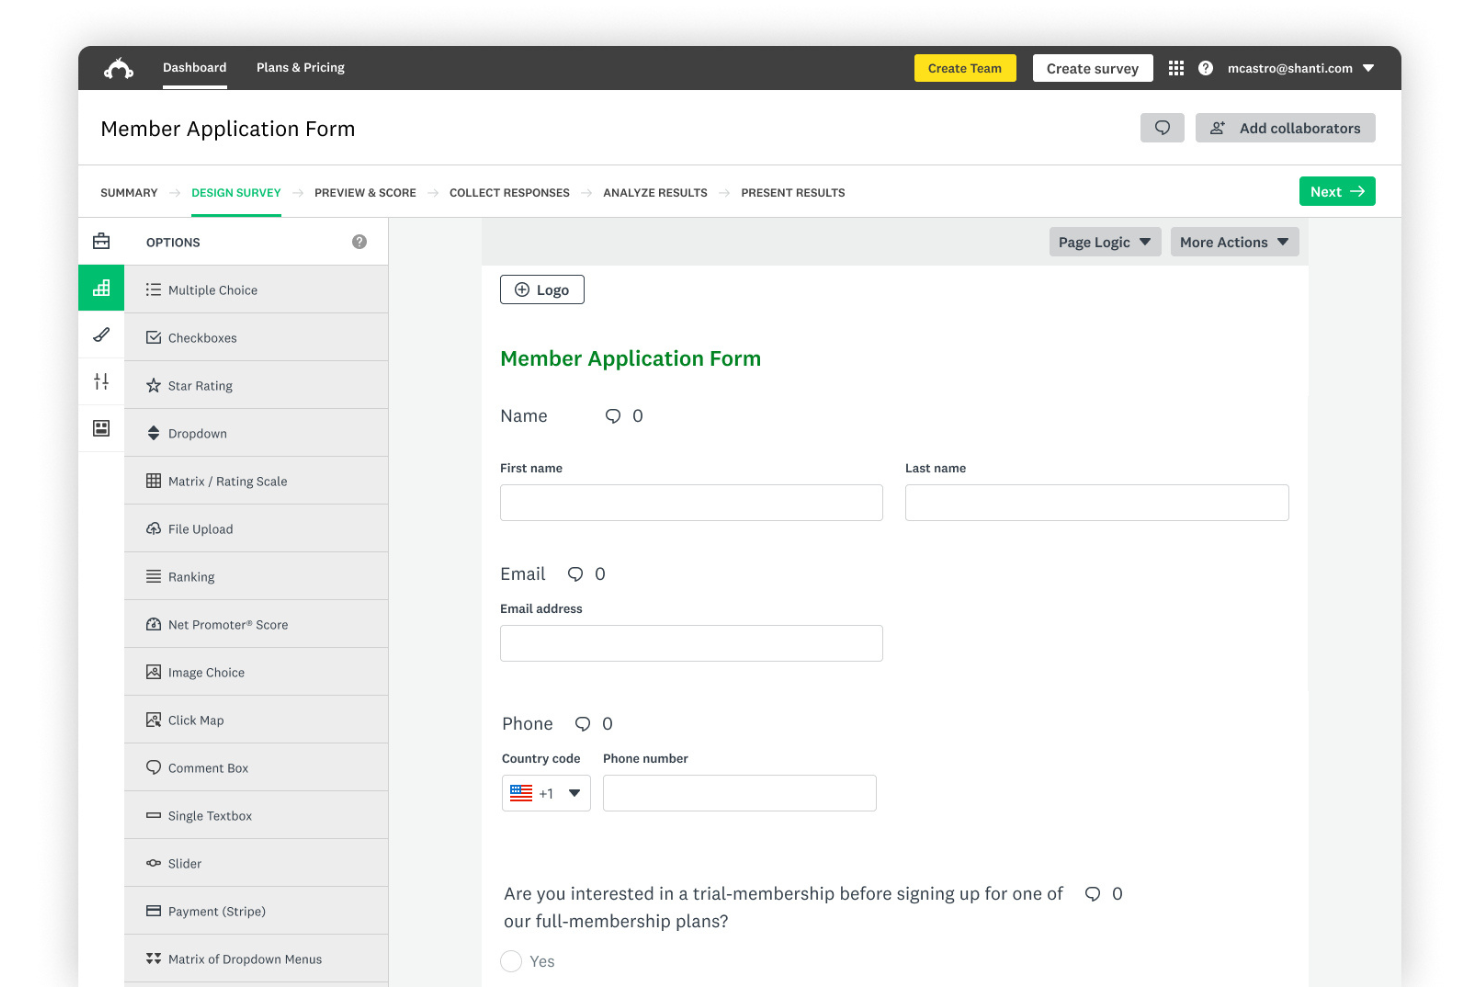Open the Dashboard menu
The image size is (1480, 987).
(195, 68)
